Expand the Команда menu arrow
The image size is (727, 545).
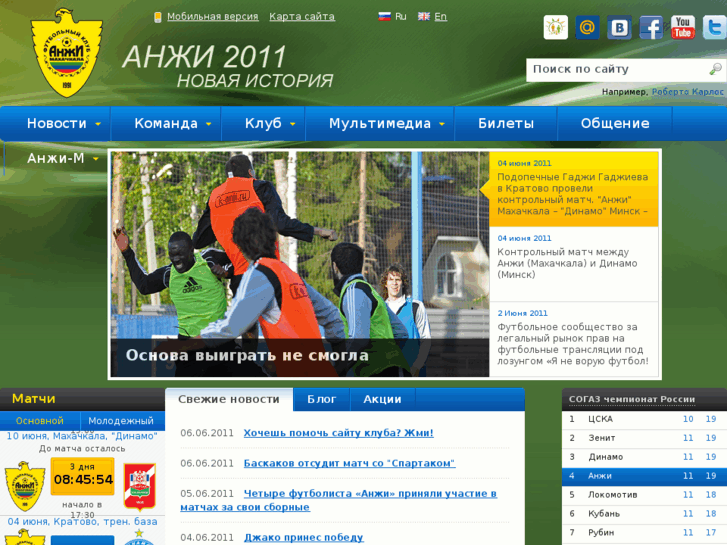209,124
